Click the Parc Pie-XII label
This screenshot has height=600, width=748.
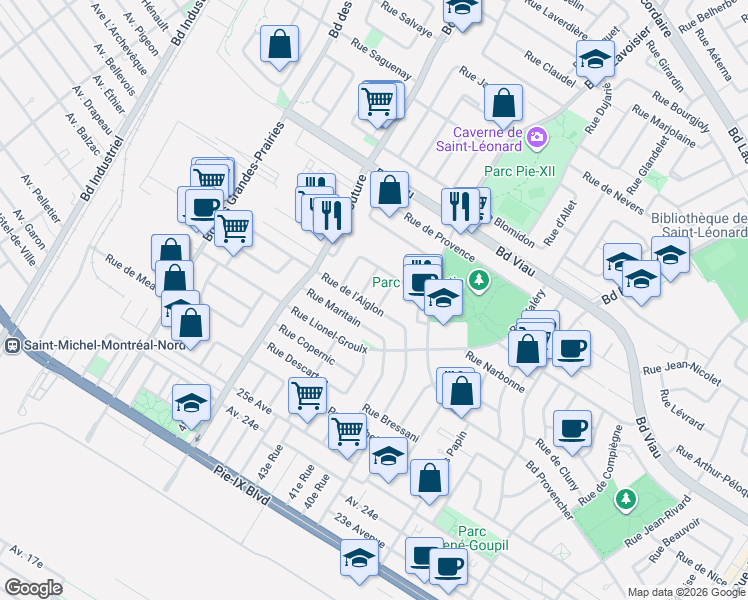pos(519,171)
